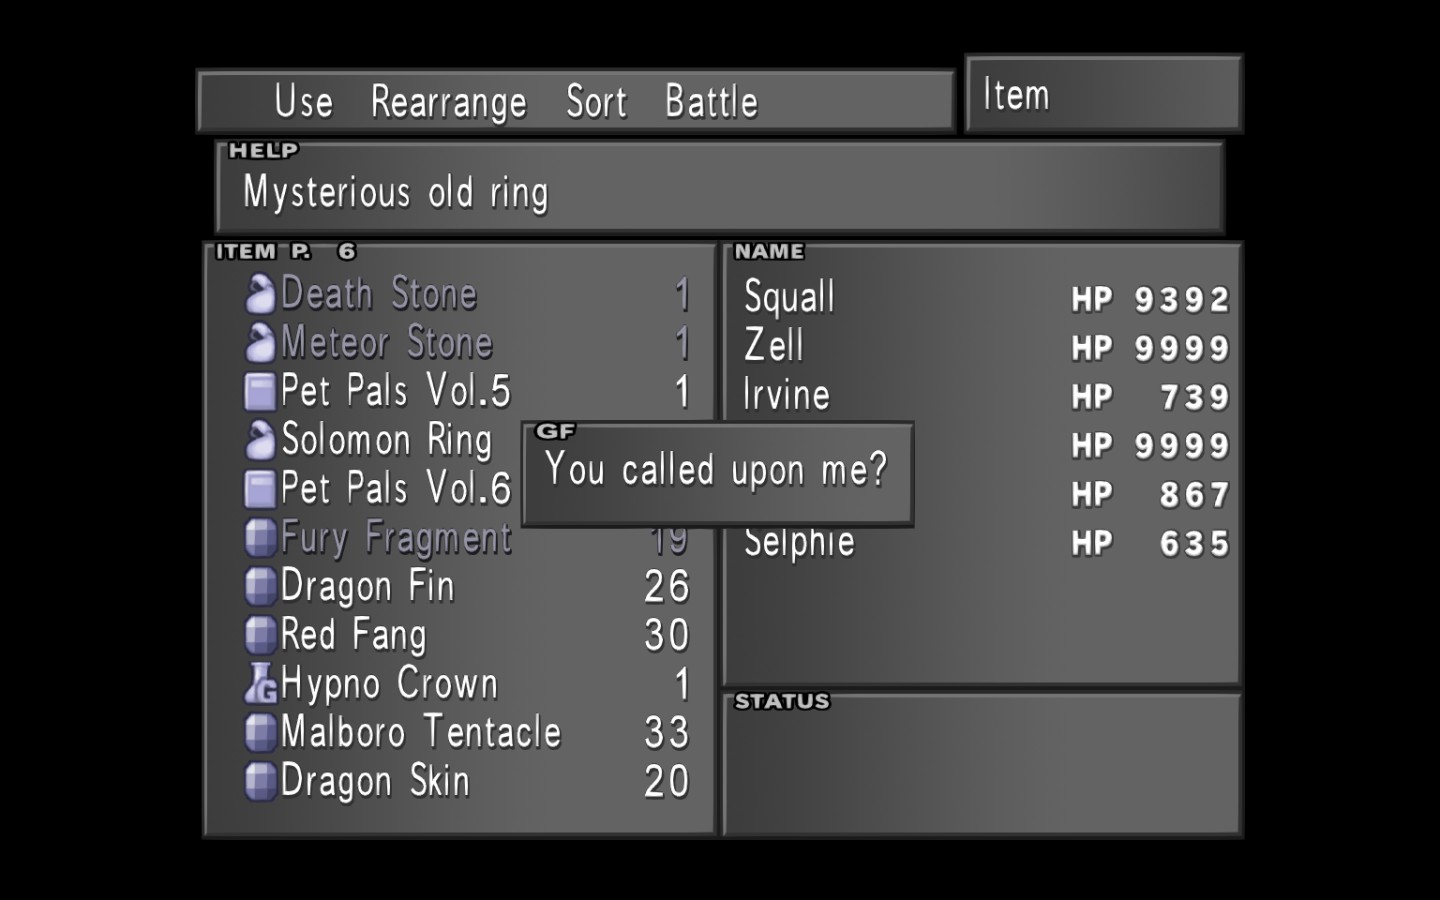The height and width of the screenshot is (900, 1440).
Task: Click the Pet Pals Vol.5 book icon
Action: (x=260, y=392)
